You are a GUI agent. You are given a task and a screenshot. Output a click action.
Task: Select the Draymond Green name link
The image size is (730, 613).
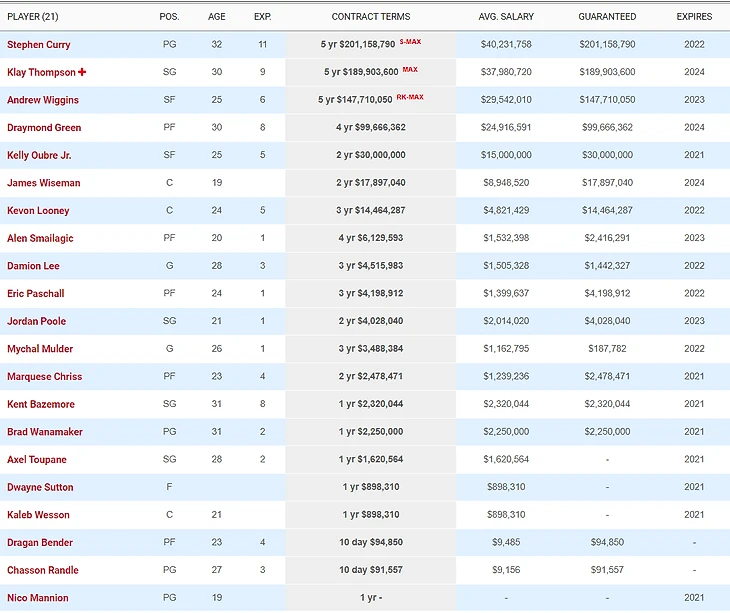pyautogui.click(x=44, y=128)
